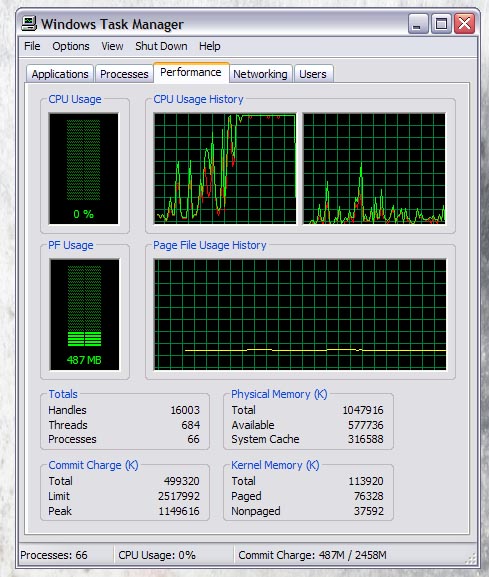The image size is (489, 577).
Task: Minimize the Task Manager window
Action: 418,24
